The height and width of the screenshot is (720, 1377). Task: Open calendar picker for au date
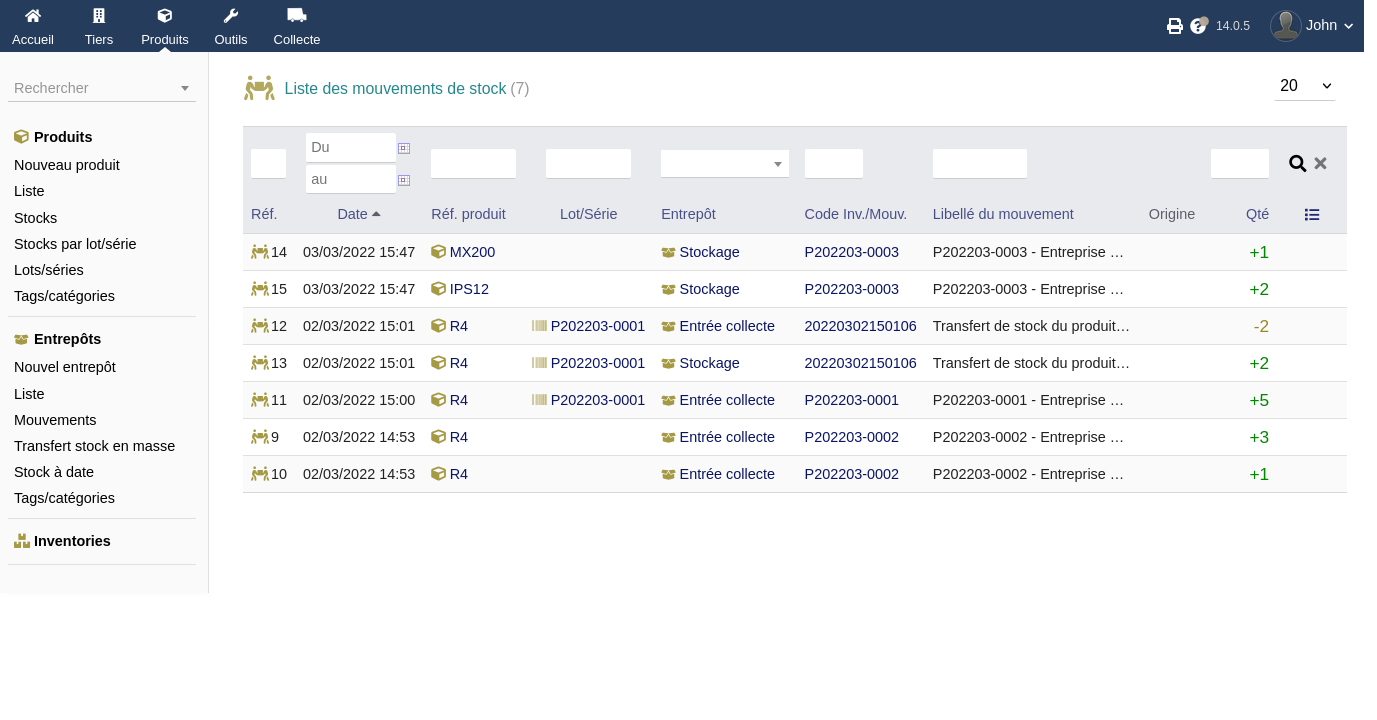(404, 180)
